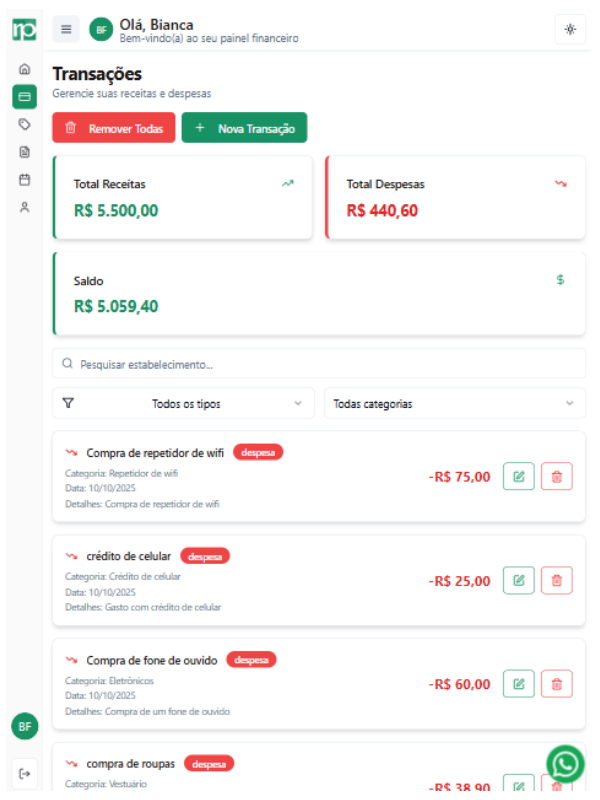Image resolution: width=600 pixels, height=800 pixels.
Task: Open the WhatsApp chat button
Action: coord(565,765)
